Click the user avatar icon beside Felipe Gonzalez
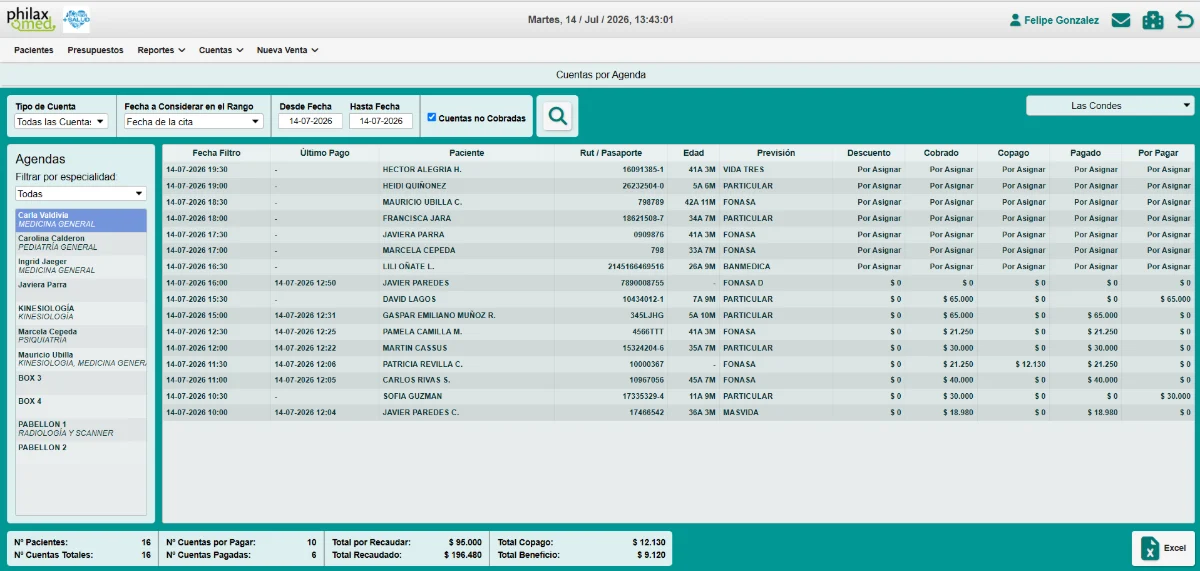 (1016, 20)
